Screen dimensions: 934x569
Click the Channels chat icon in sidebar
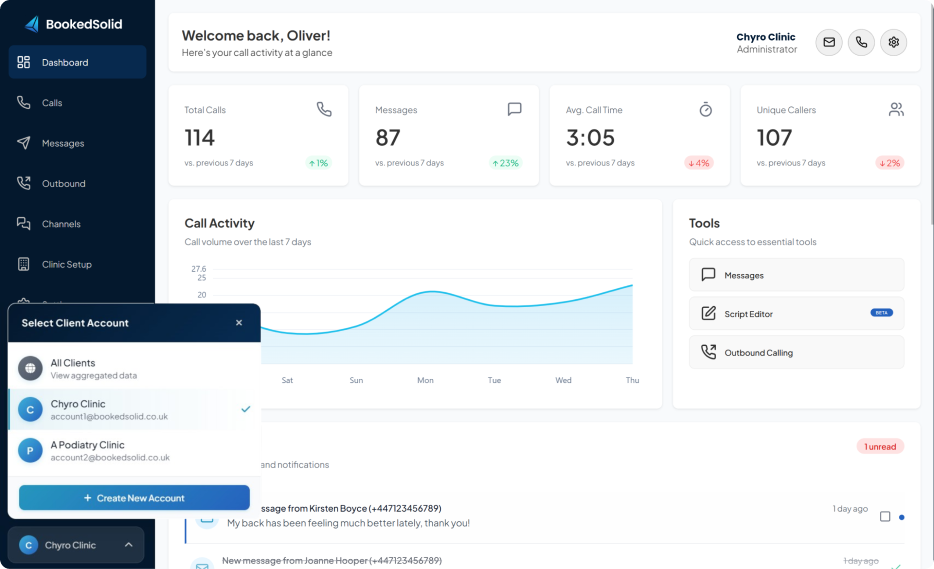[24, 224]
